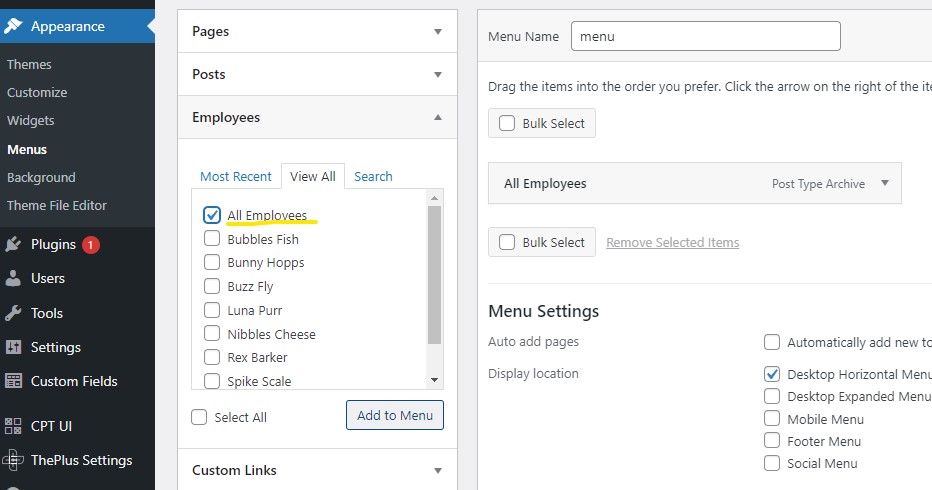Screen dimensions: 932x490
Task: Enable the Mobile Menu display location
Action: click(x=772, y=419)
